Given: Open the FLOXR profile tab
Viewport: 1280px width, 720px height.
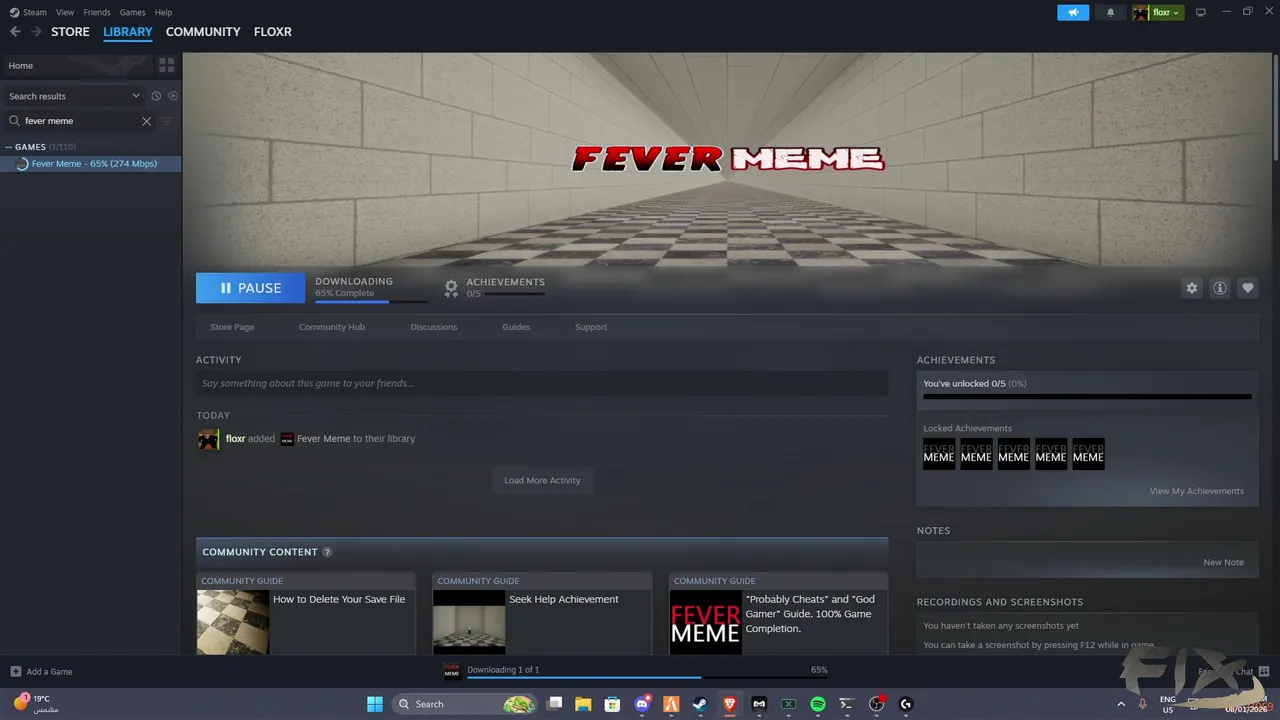Looking at the screenshot, I should [x=273, y=32].
